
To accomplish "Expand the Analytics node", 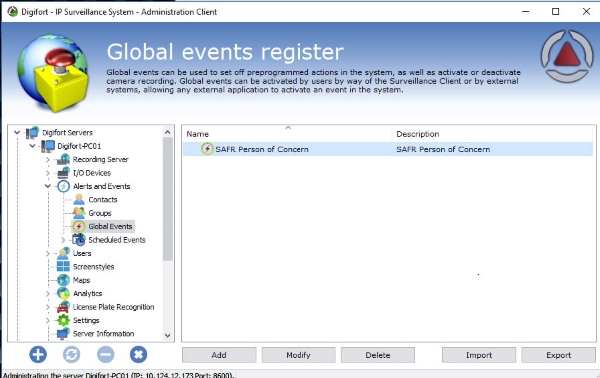I will (48, 293).
